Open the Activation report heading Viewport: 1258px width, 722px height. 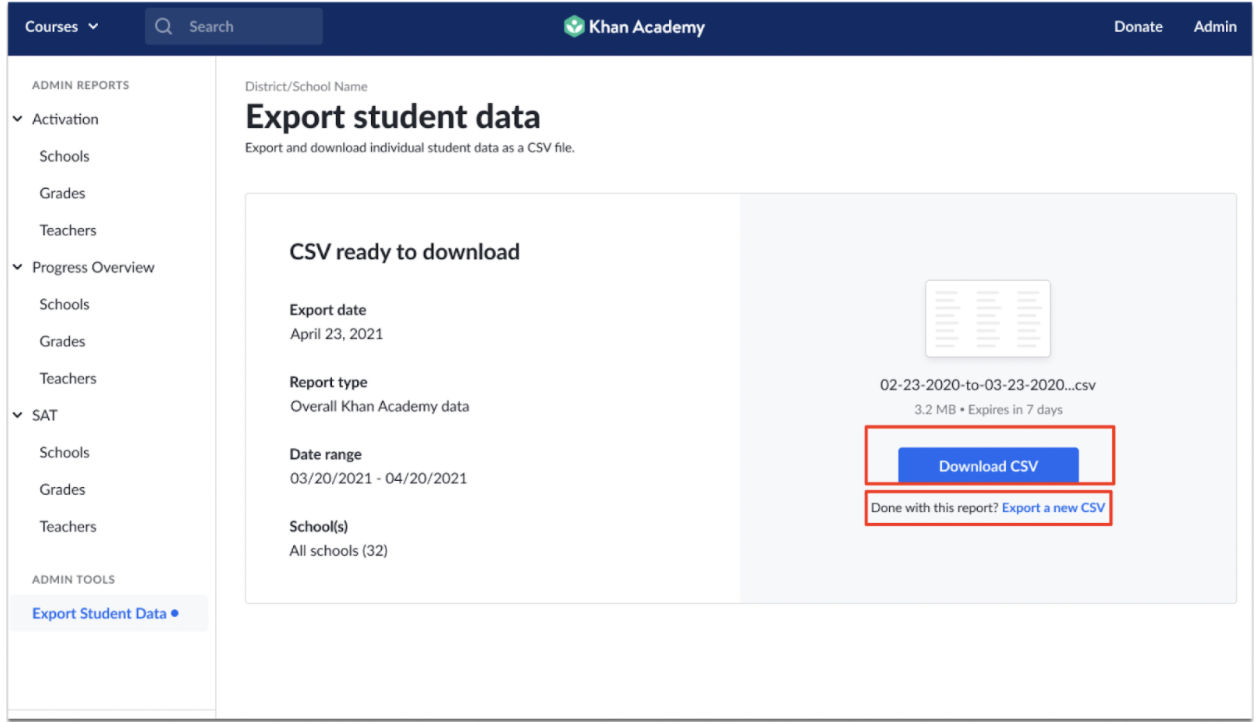pyautogui.click(x=65, y=119)
